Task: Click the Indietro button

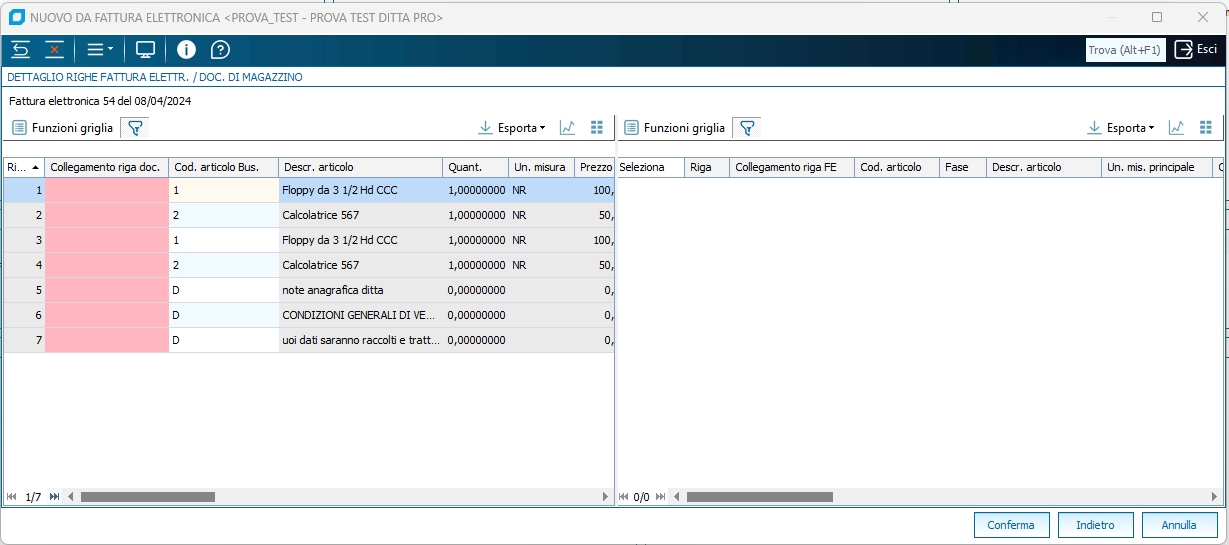Action: pyautogui.click(x=1095, y=525)
